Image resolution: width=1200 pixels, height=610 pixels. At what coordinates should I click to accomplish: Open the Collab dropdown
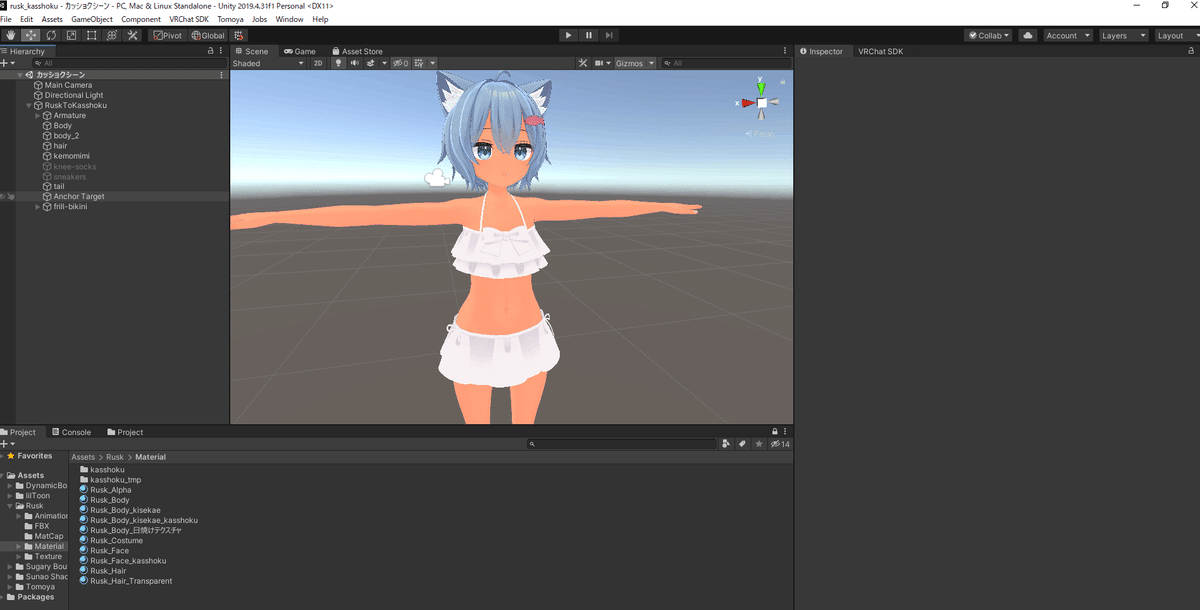click(x=989, y=35)
